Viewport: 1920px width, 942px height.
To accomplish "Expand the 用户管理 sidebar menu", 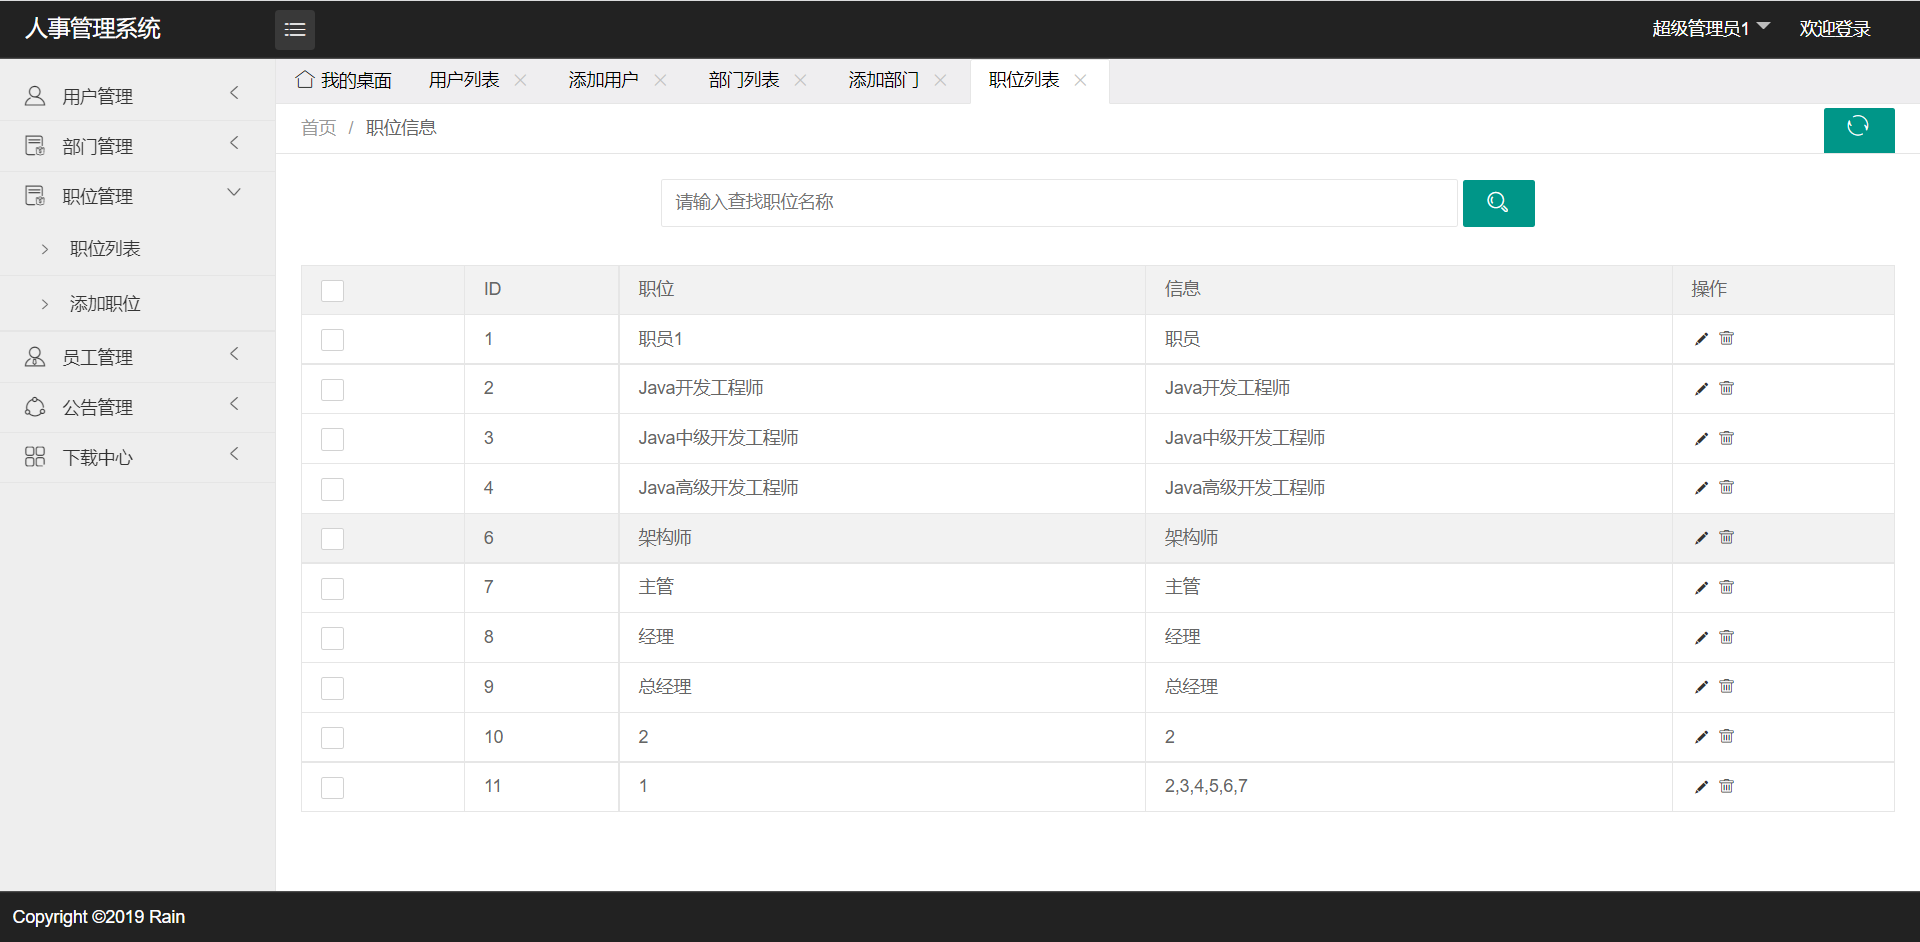I will [137, 96].
